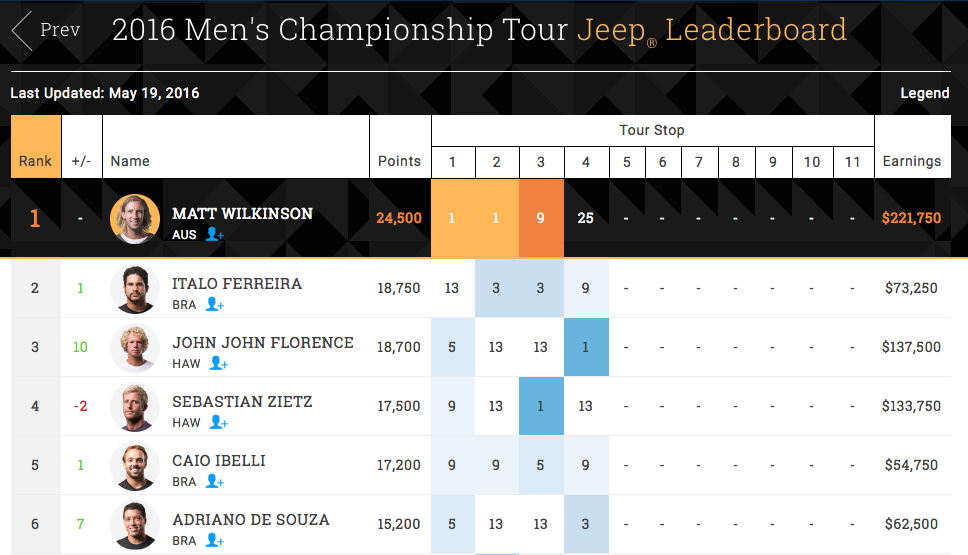Click Sebastian Zietz's stop 3 first-place cell
The image size is (968, 555).
point(541,406)
